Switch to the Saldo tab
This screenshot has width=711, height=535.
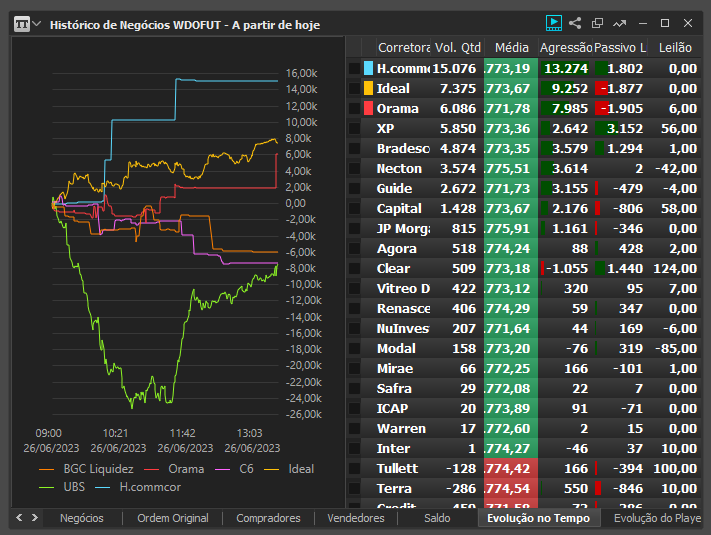point(437,518)
